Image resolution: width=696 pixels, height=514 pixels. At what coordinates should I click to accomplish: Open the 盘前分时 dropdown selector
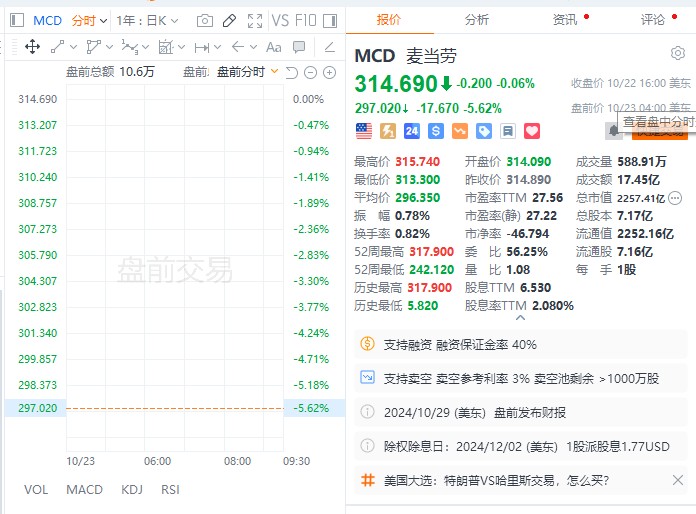[x=248, y=72]
